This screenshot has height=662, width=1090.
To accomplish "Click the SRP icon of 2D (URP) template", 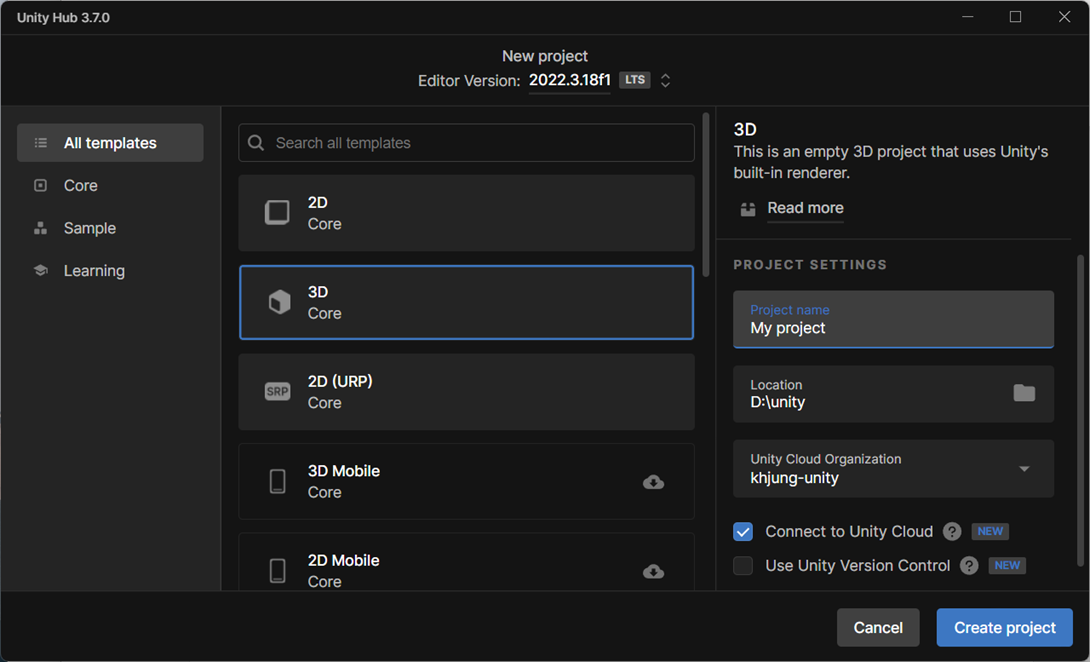I will (x=277, y=392).
